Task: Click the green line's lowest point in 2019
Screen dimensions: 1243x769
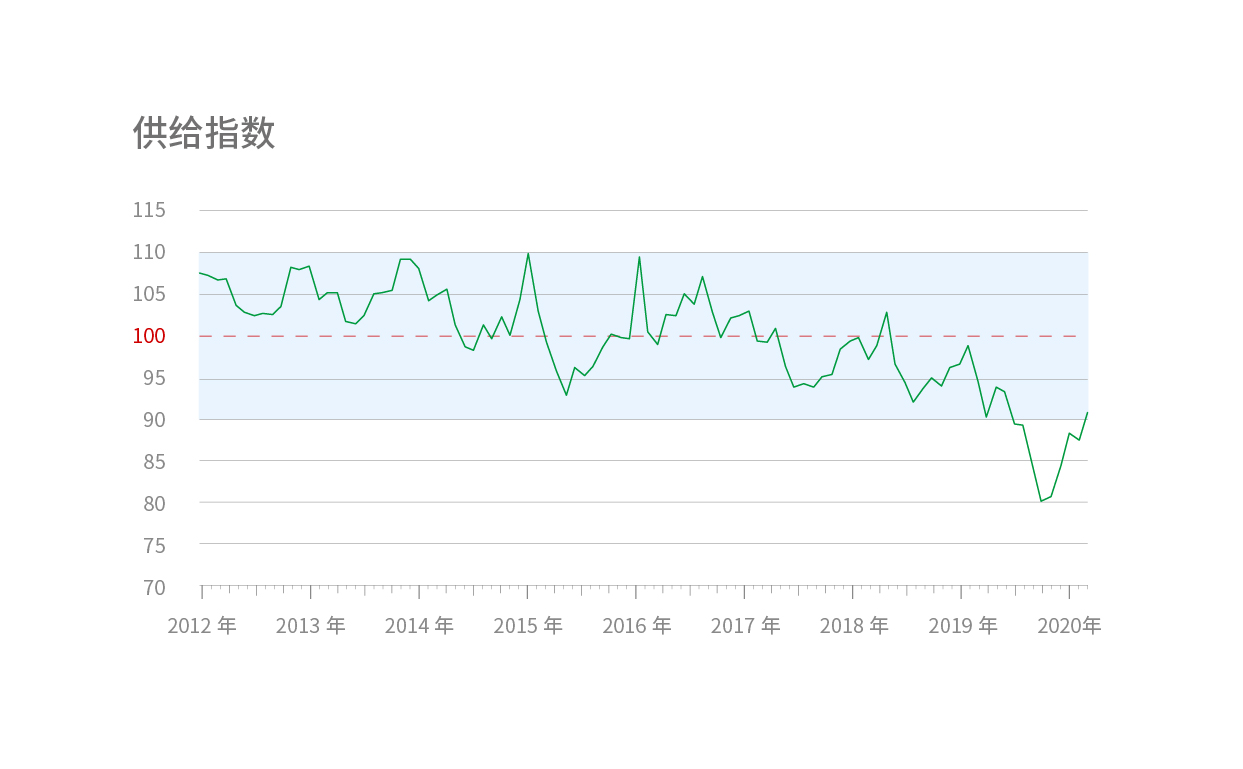Action: [x=1041, y=501]
